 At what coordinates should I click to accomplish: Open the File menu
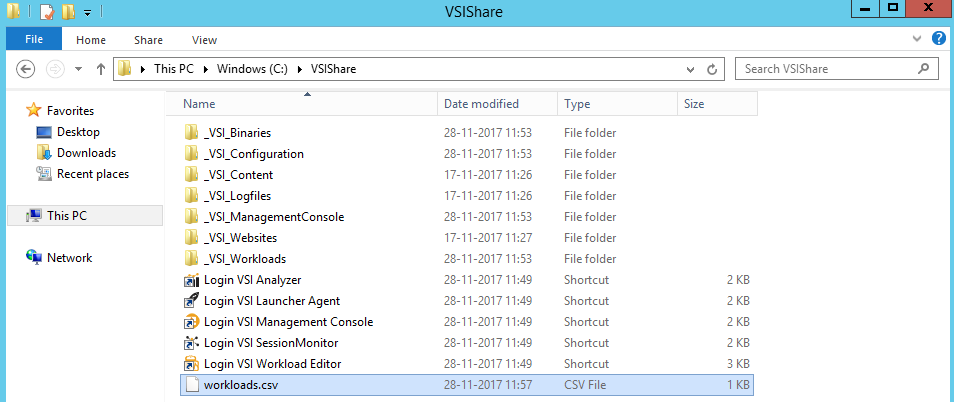click(34, 40)
